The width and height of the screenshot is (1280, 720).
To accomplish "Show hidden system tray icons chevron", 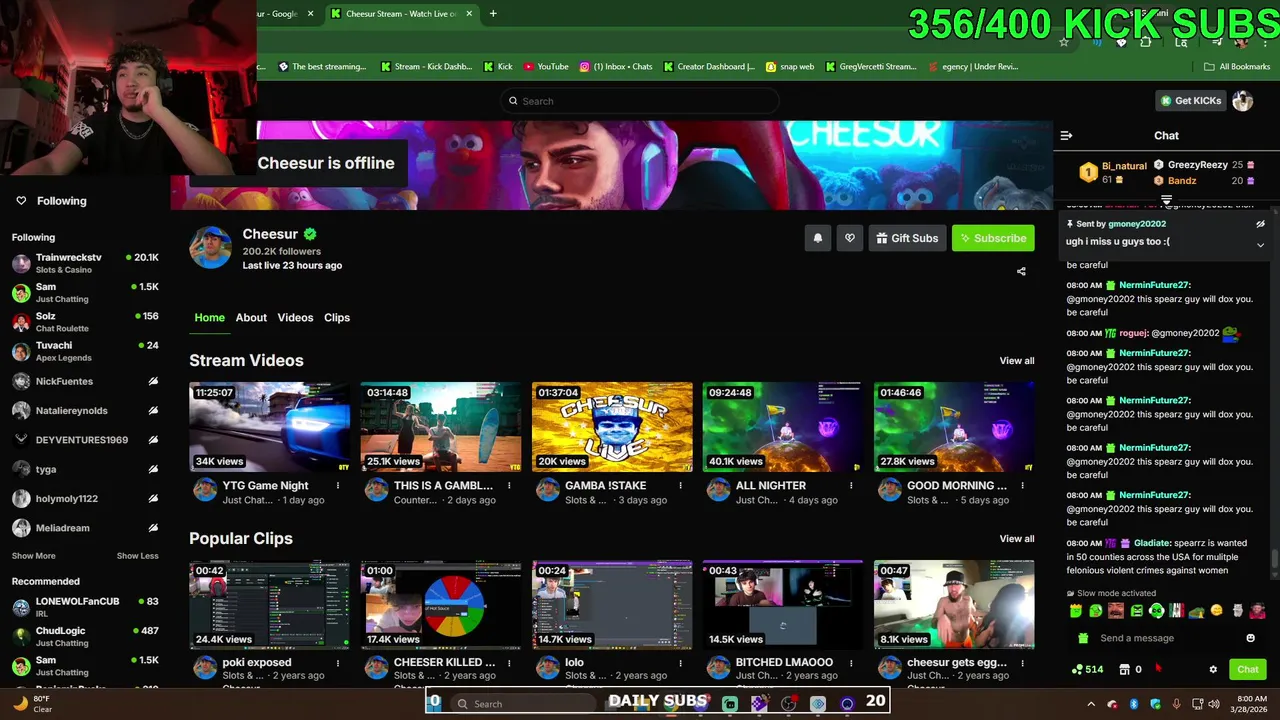I will coord(1090,704).
